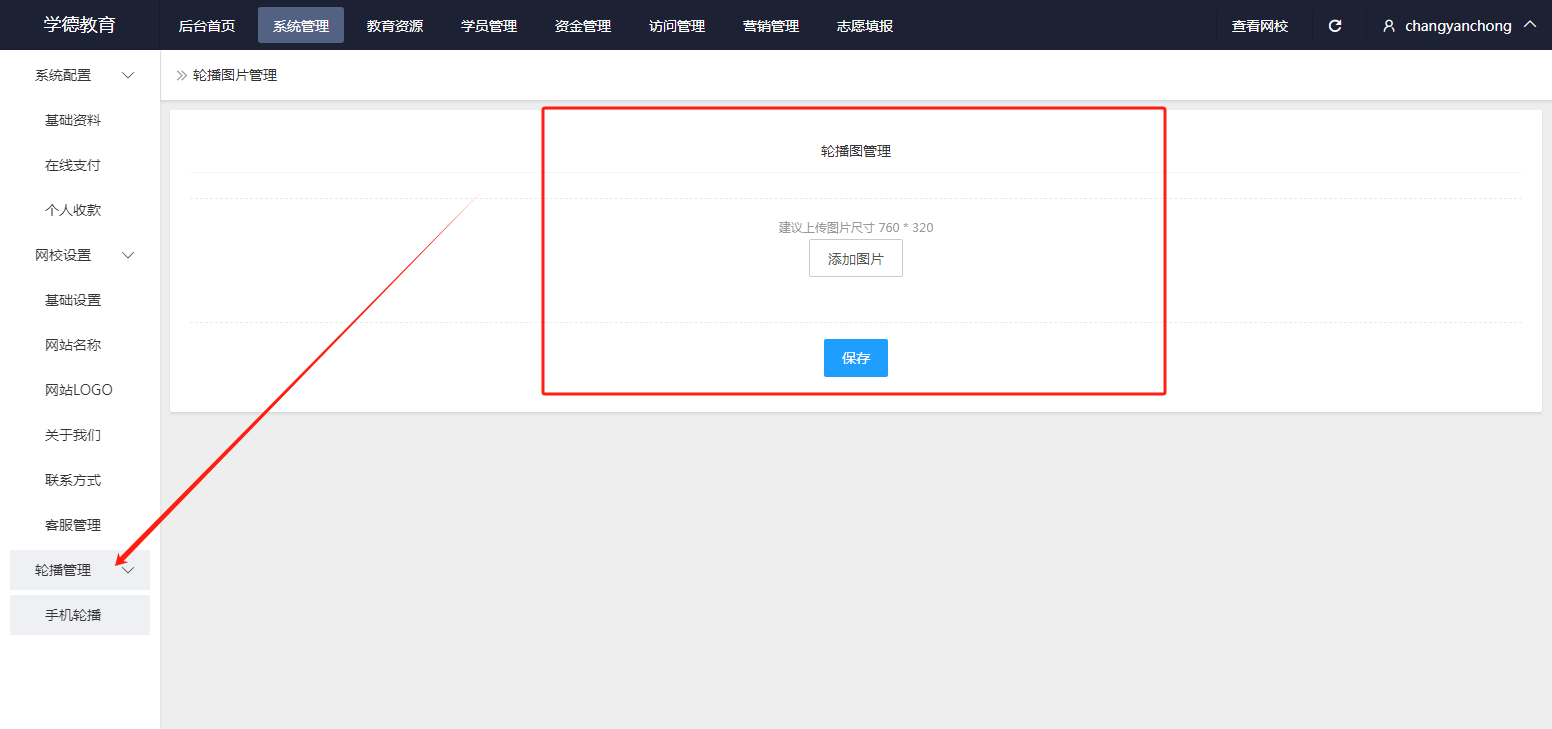Open 网站LOGO sidebar item
1552x729 pixels.
click(80, 390)
